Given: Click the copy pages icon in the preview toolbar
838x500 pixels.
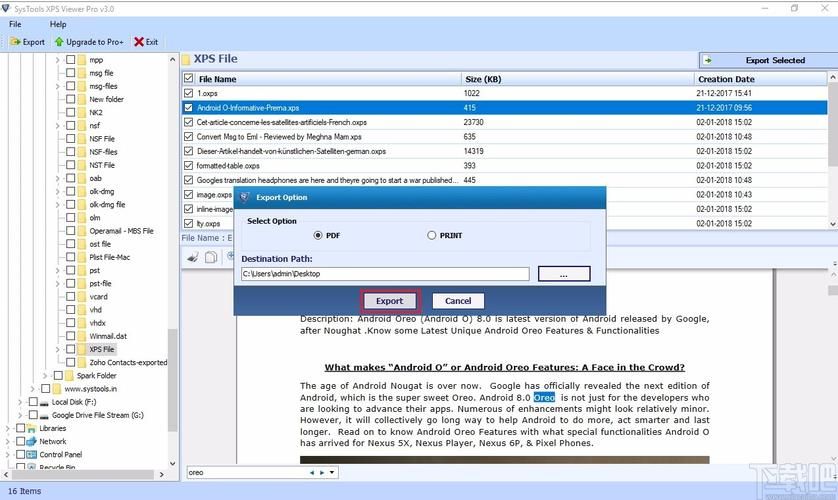Looking at the screenshot, I should click(211, 257).
